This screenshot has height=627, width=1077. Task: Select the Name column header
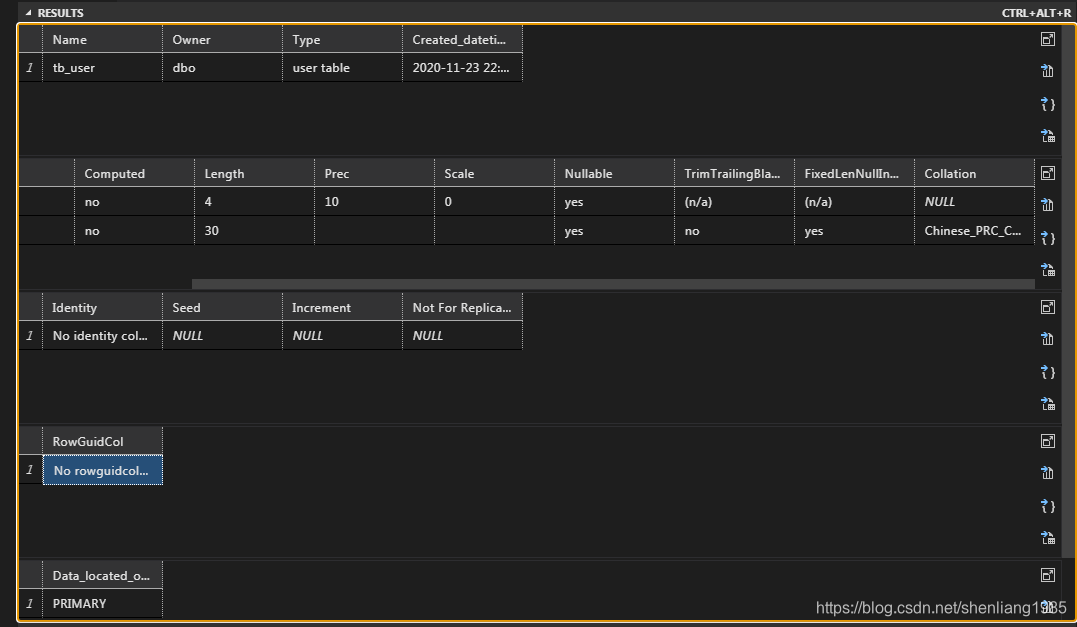coord(102,39)
